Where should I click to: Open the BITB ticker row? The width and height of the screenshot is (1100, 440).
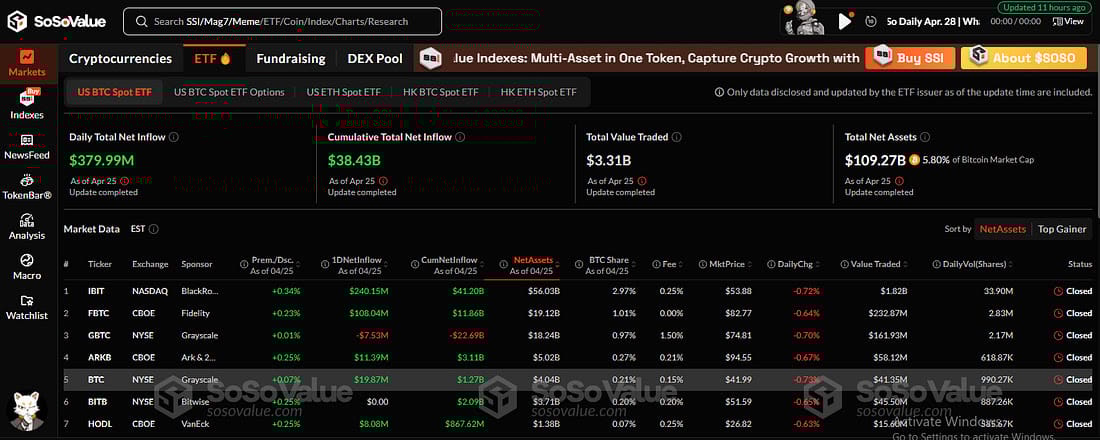(x=578, y=401)
